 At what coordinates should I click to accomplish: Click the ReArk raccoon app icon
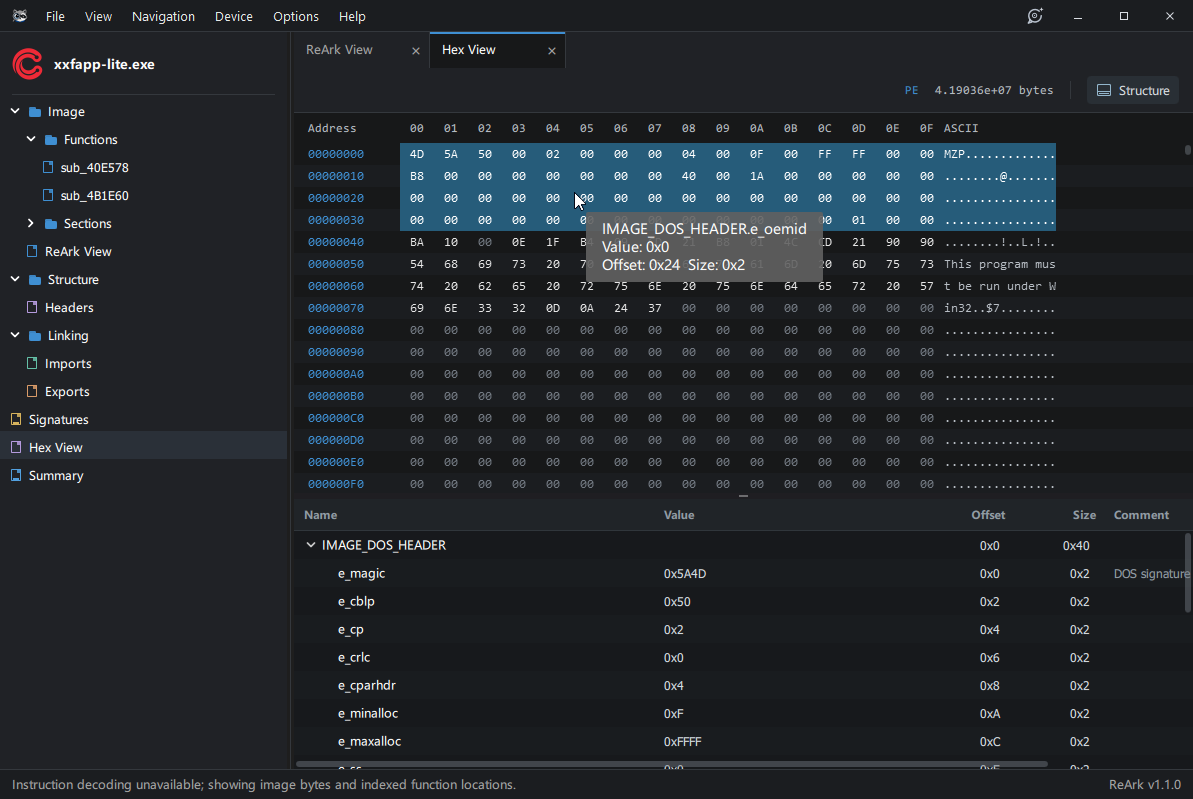point(20,16)
